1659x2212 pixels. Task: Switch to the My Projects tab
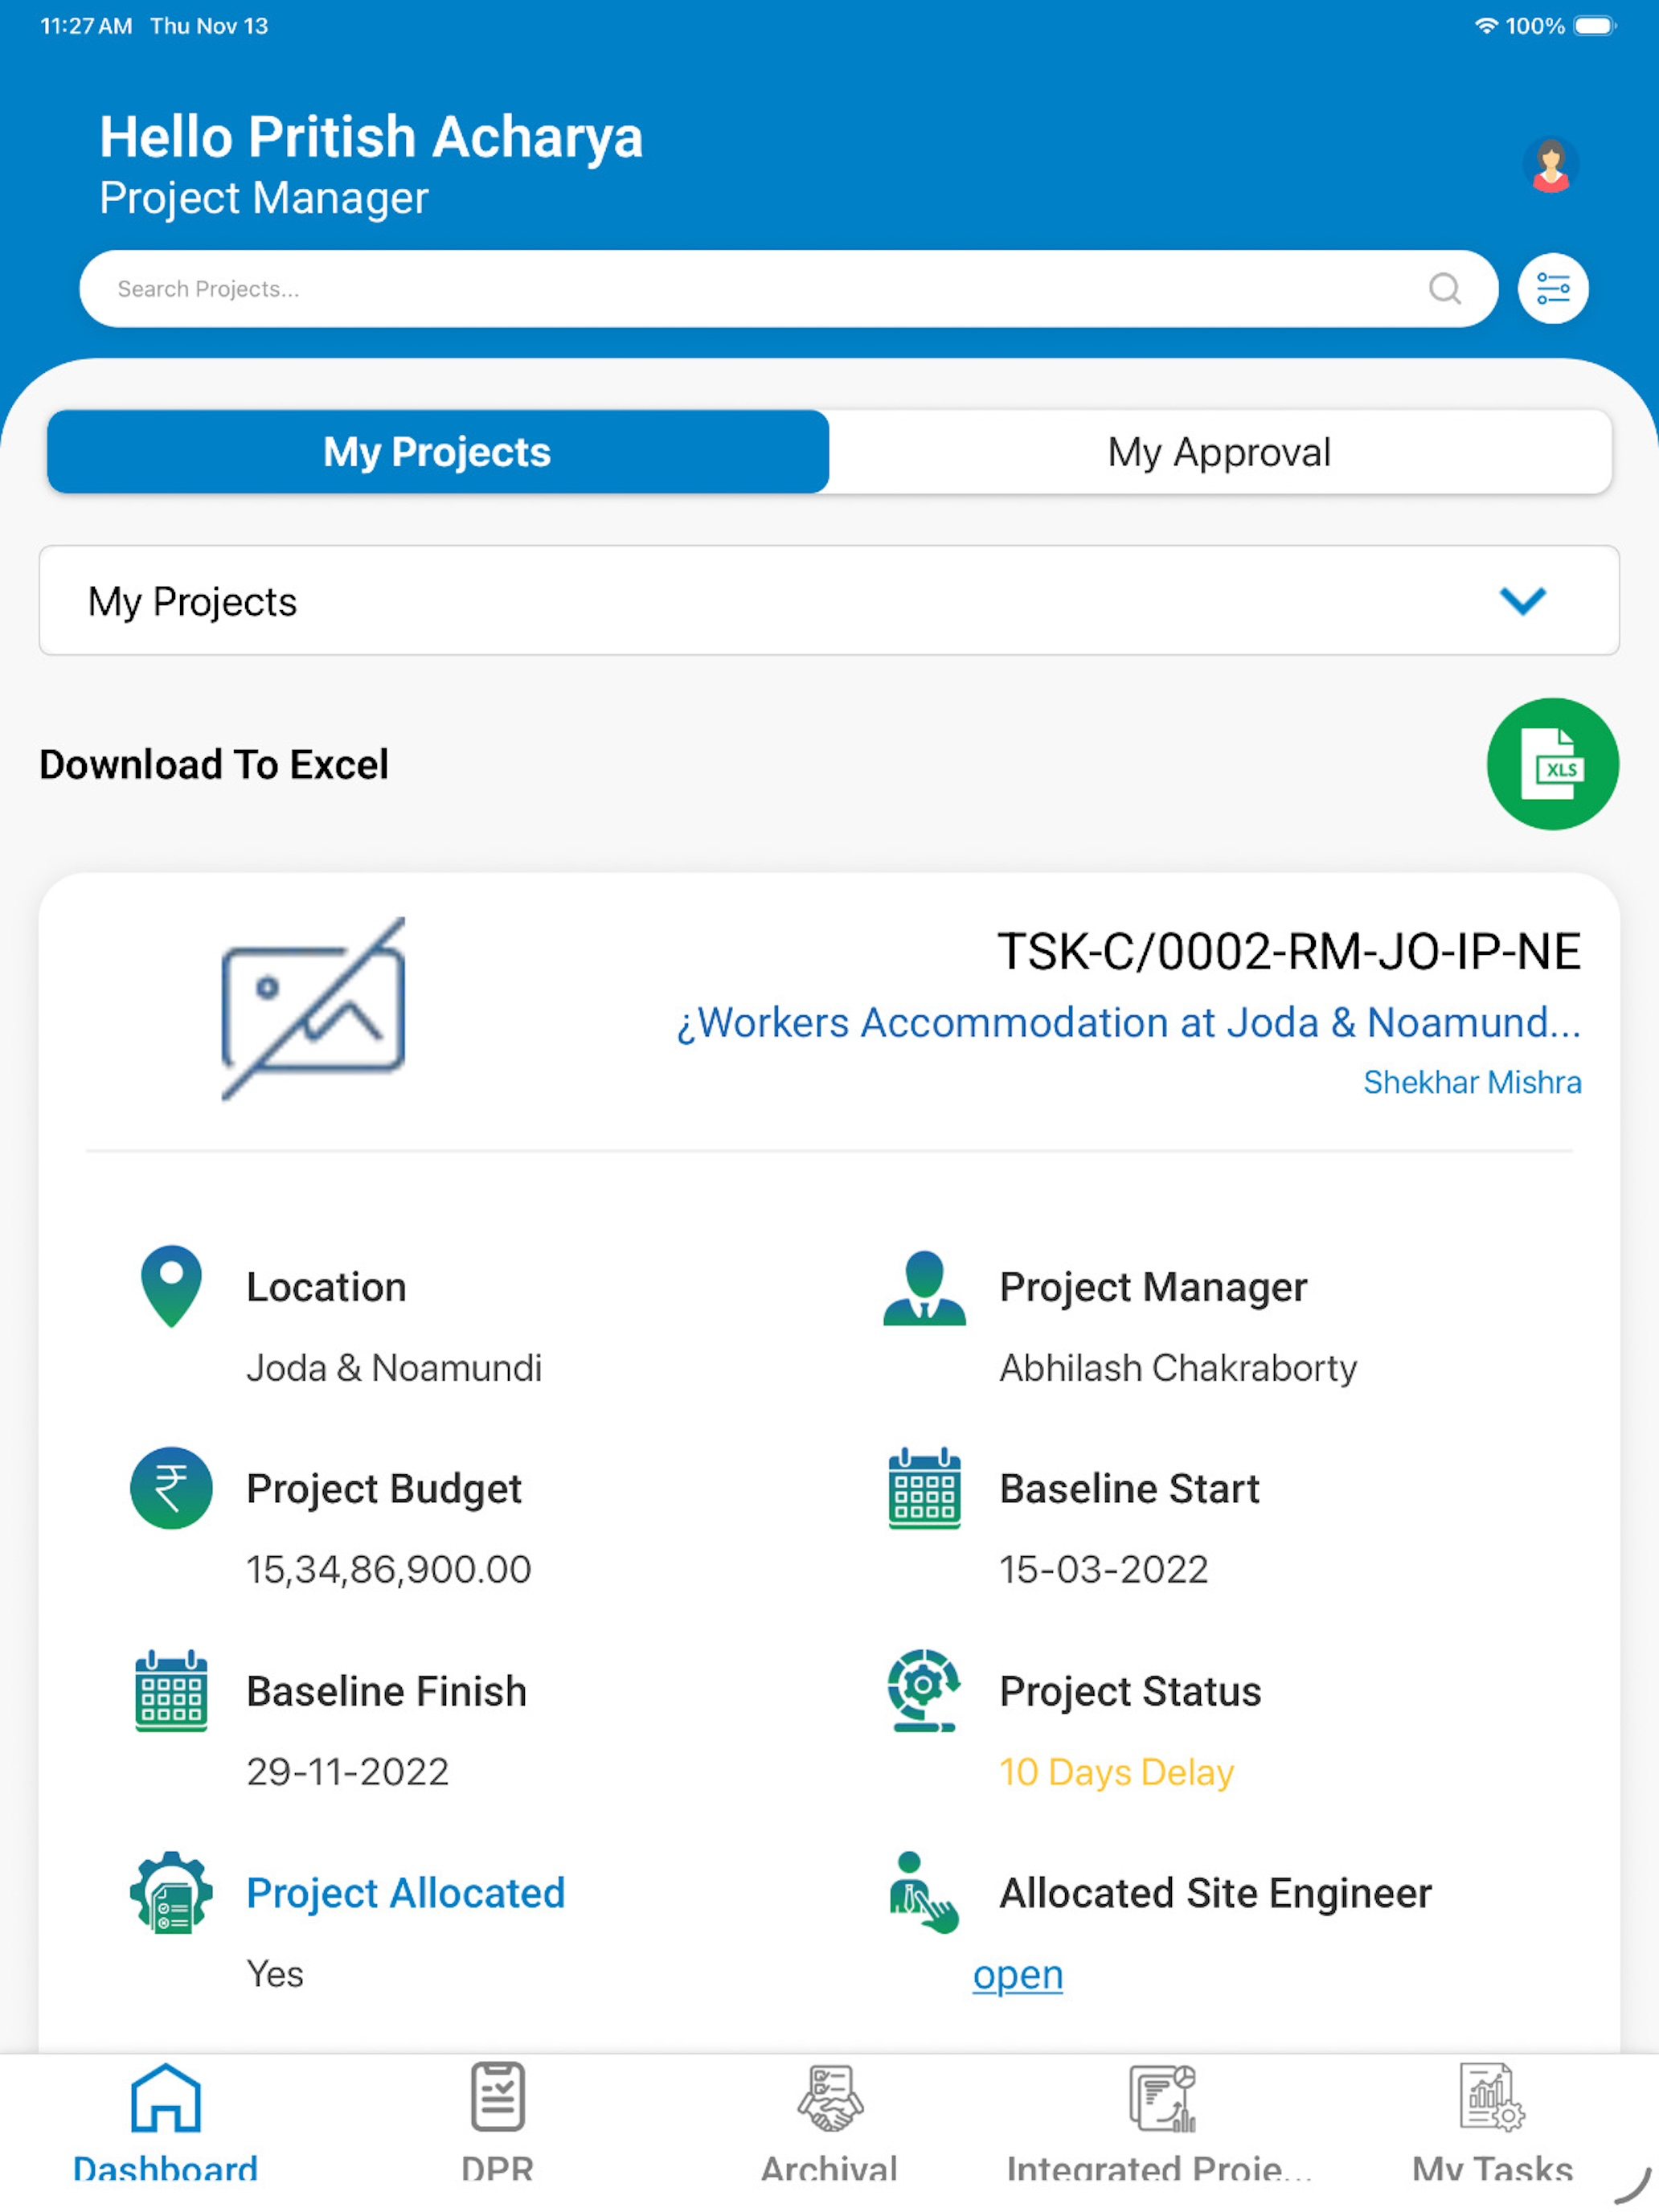(437, 452)
